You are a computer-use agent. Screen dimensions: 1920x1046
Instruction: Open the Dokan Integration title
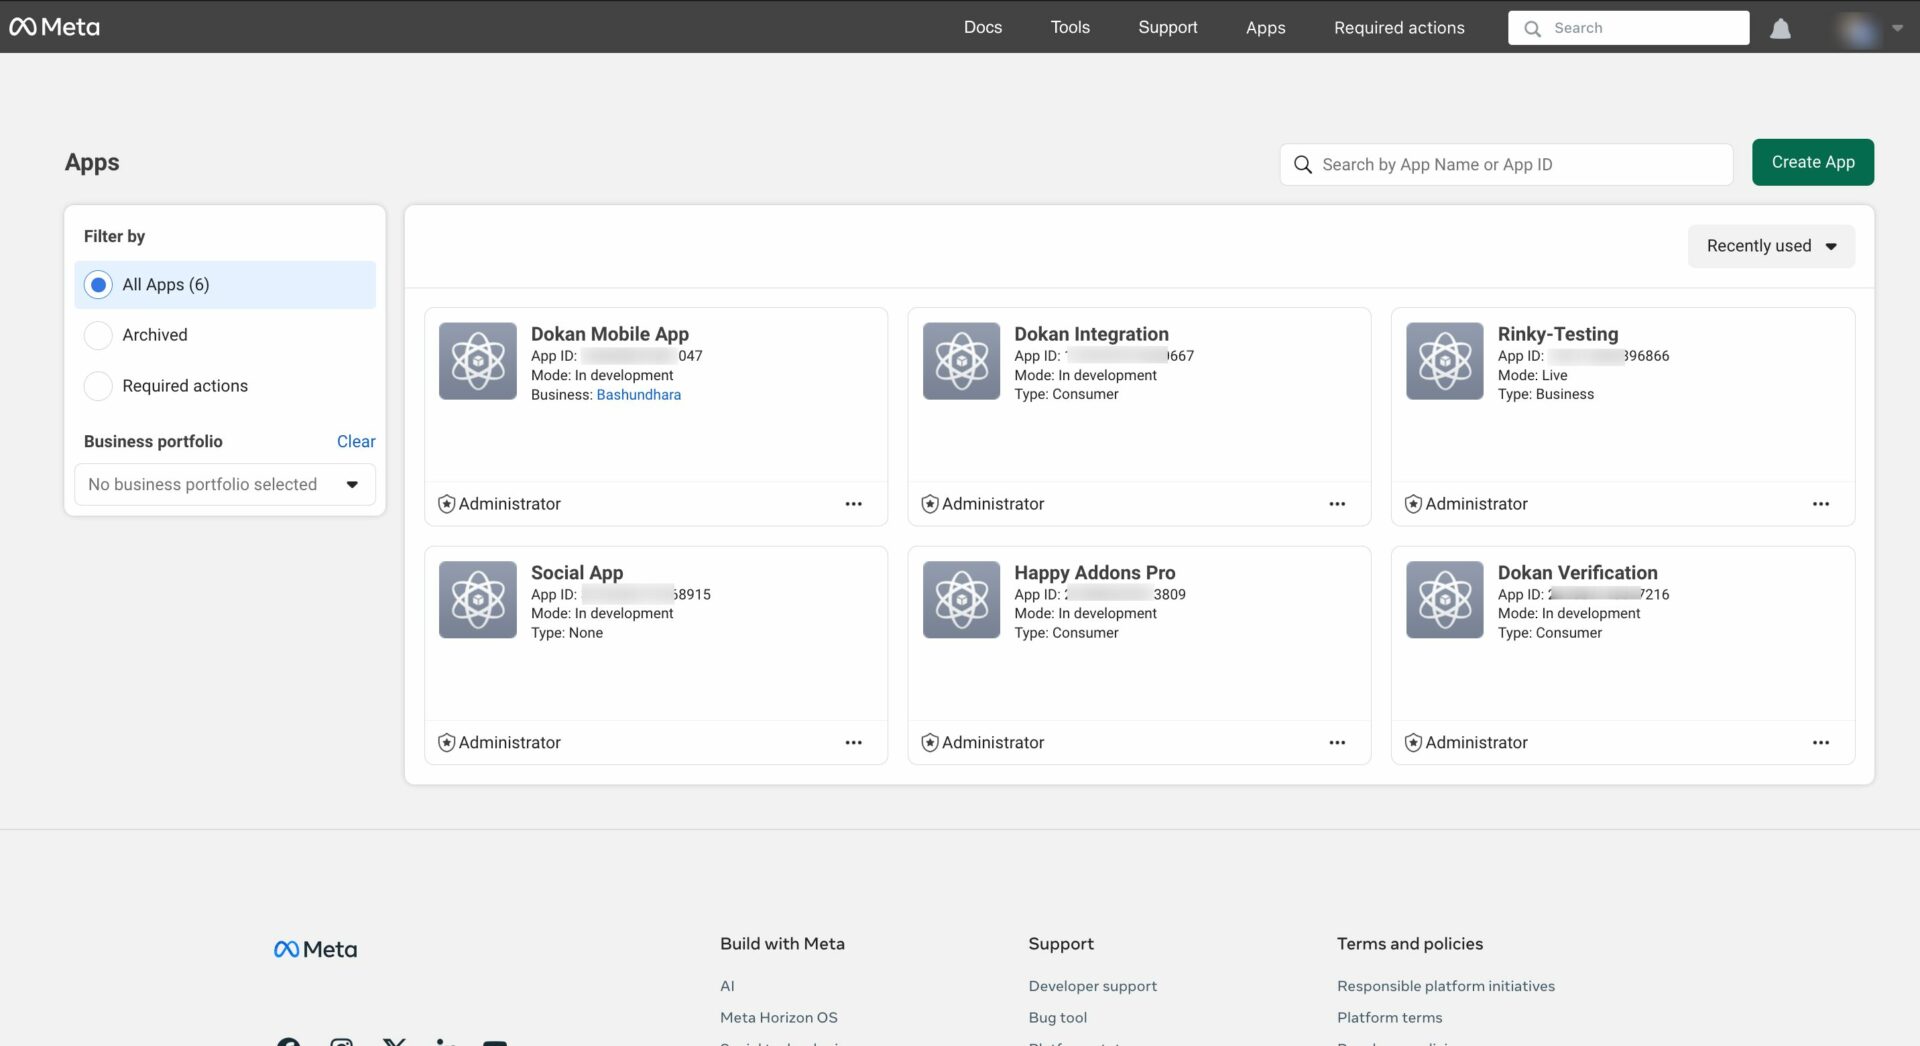[x=1091, y=334]
